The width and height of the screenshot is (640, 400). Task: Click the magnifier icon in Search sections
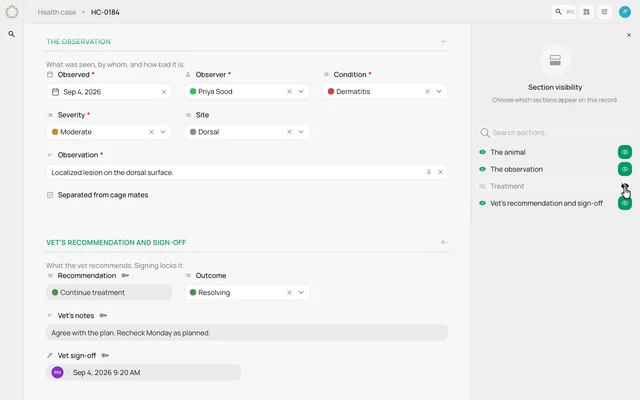click(484, 133)
